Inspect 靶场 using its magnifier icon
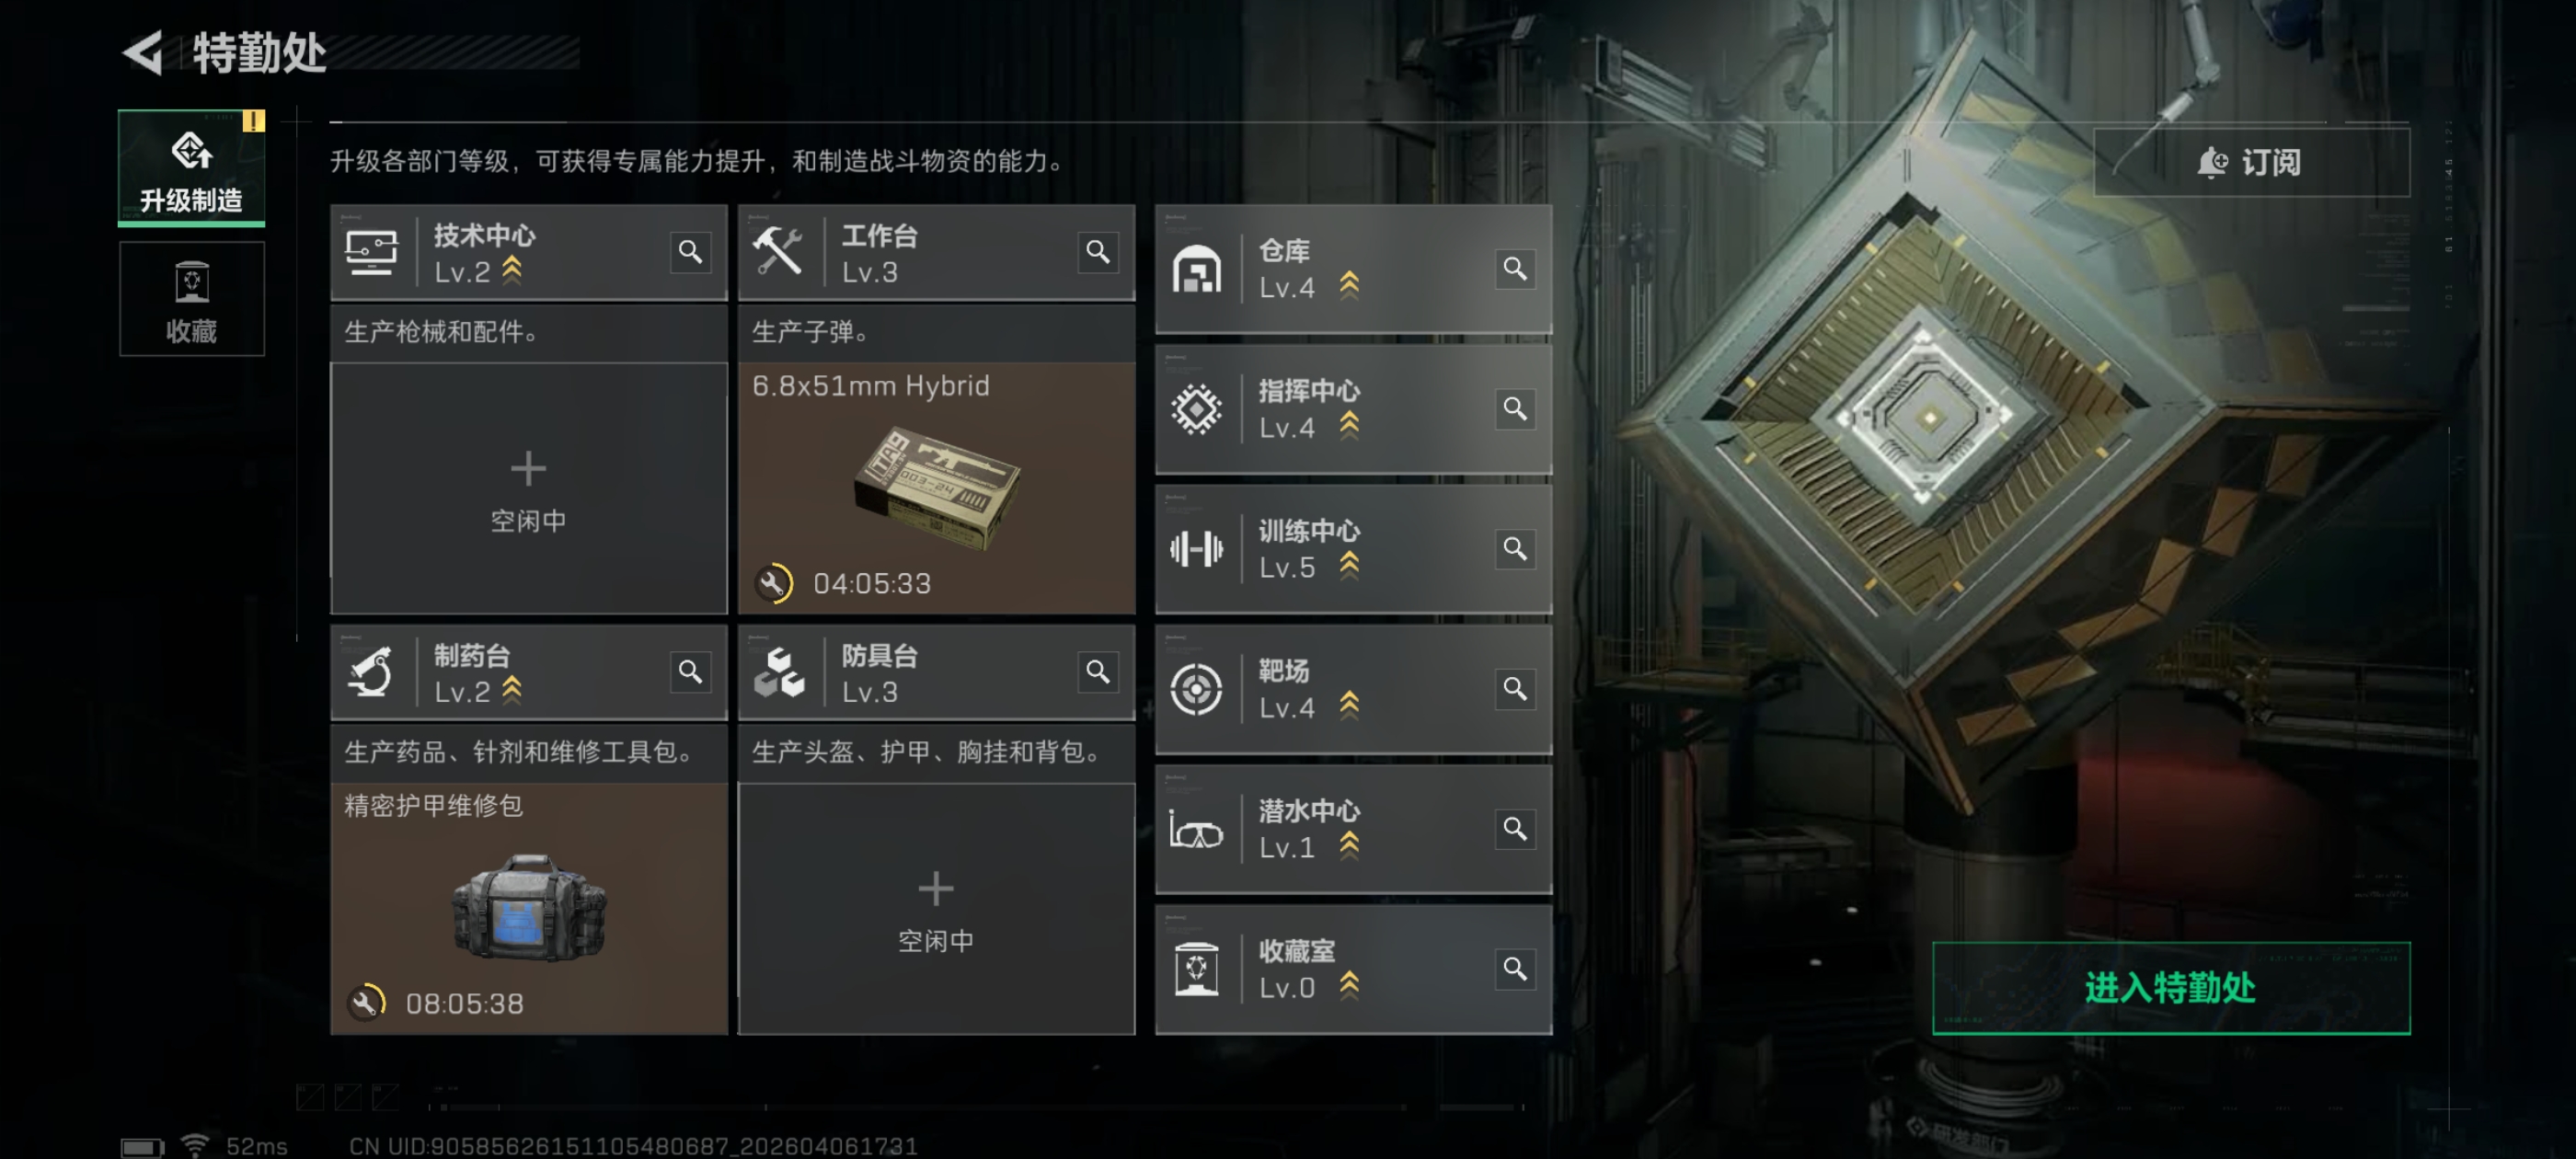The image size is (2576, 1159). click(x=1514, y=689)
